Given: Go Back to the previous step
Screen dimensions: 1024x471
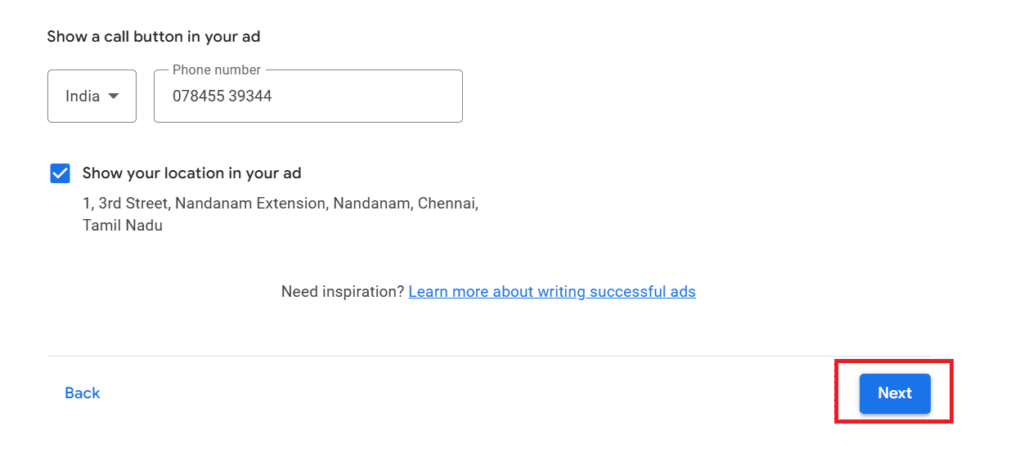Looking at the screenshot, I should click(x=82, y=393).
